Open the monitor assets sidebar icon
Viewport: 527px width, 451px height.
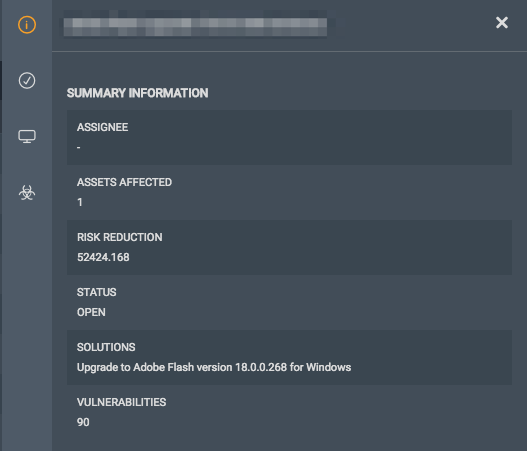point(27,136)
